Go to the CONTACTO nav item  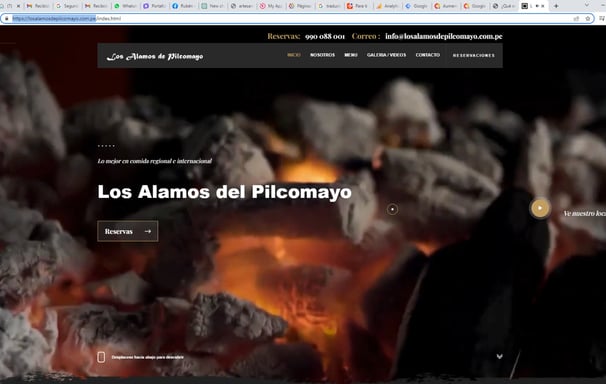428,55
